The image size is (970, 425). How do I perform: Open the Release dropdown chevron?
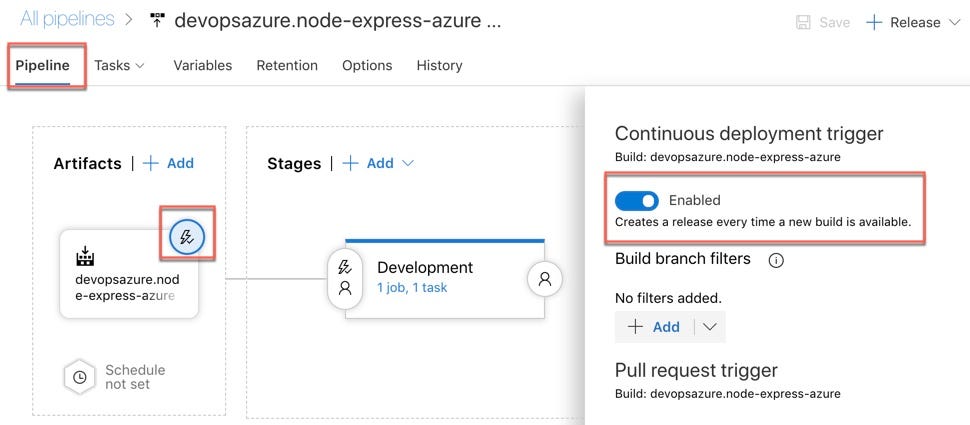tap(953, 23)
